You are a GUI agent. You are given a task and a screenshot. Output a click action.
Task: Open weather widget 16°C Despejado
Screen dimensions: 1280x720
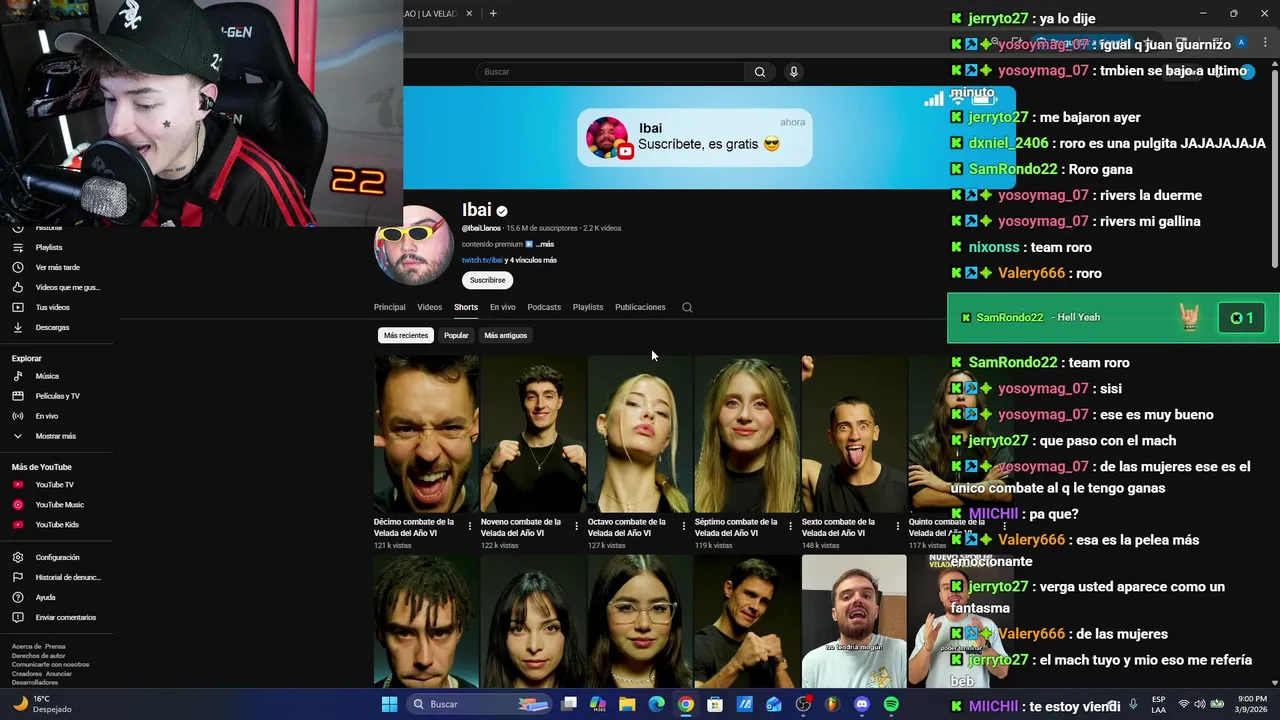pos(40,704)
